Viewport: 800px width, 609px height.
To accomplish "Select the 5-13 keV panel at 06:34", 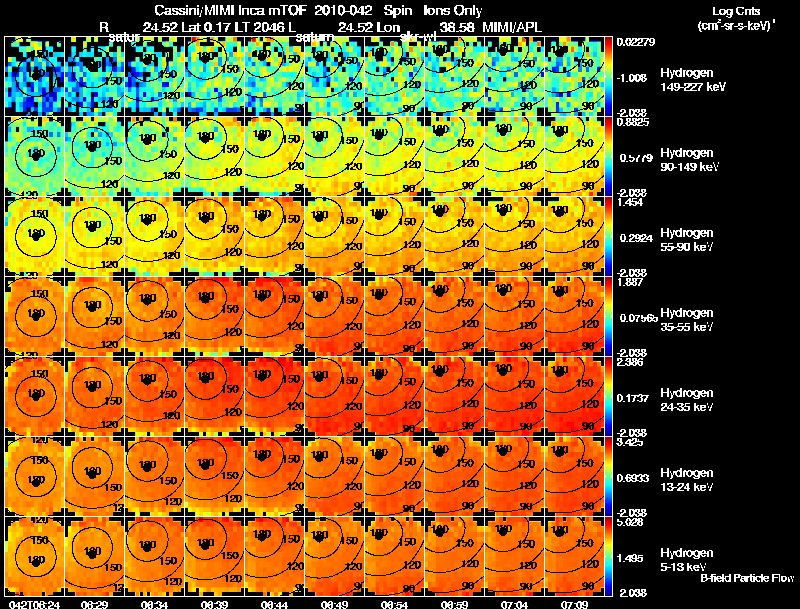I will pos(155,557).
